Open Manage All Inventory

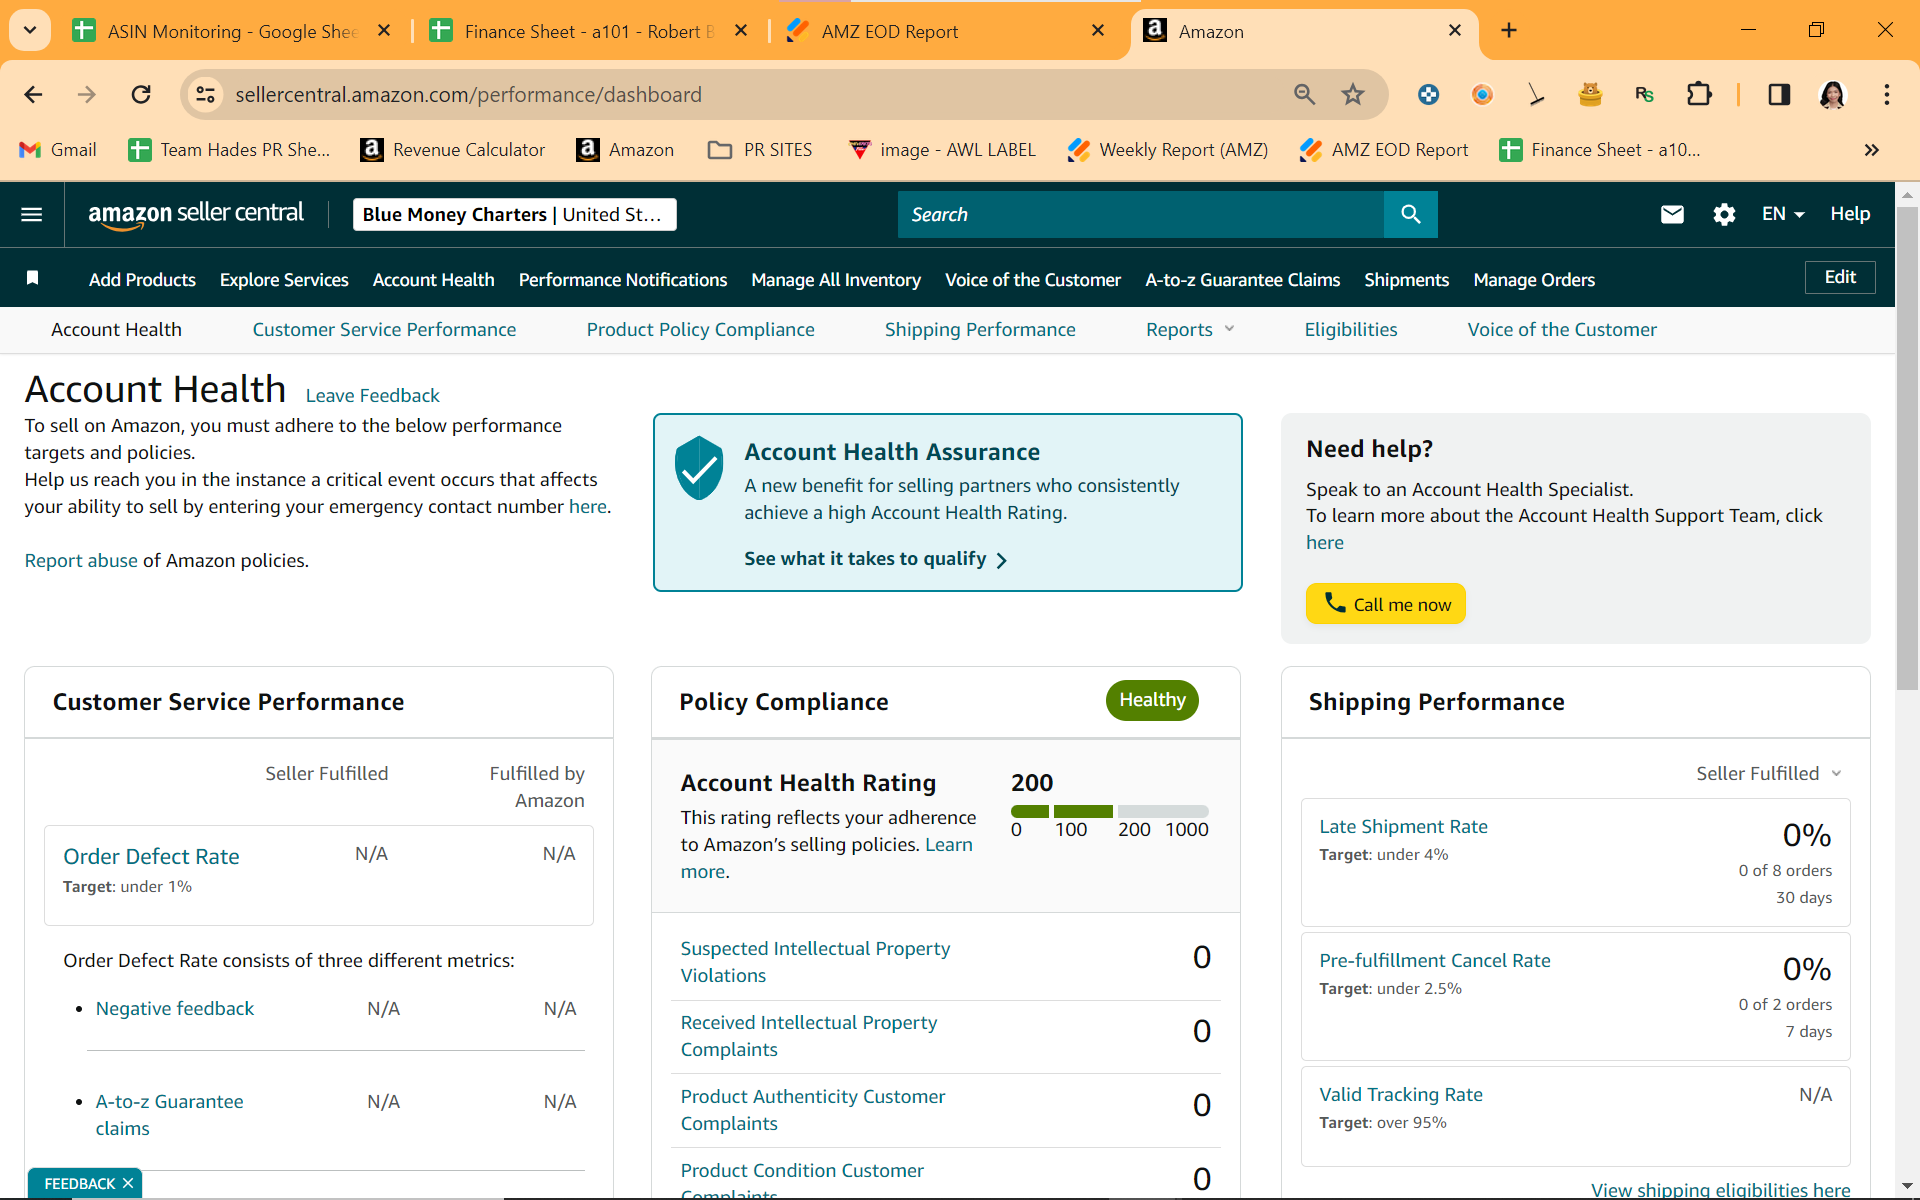point(836,280)
